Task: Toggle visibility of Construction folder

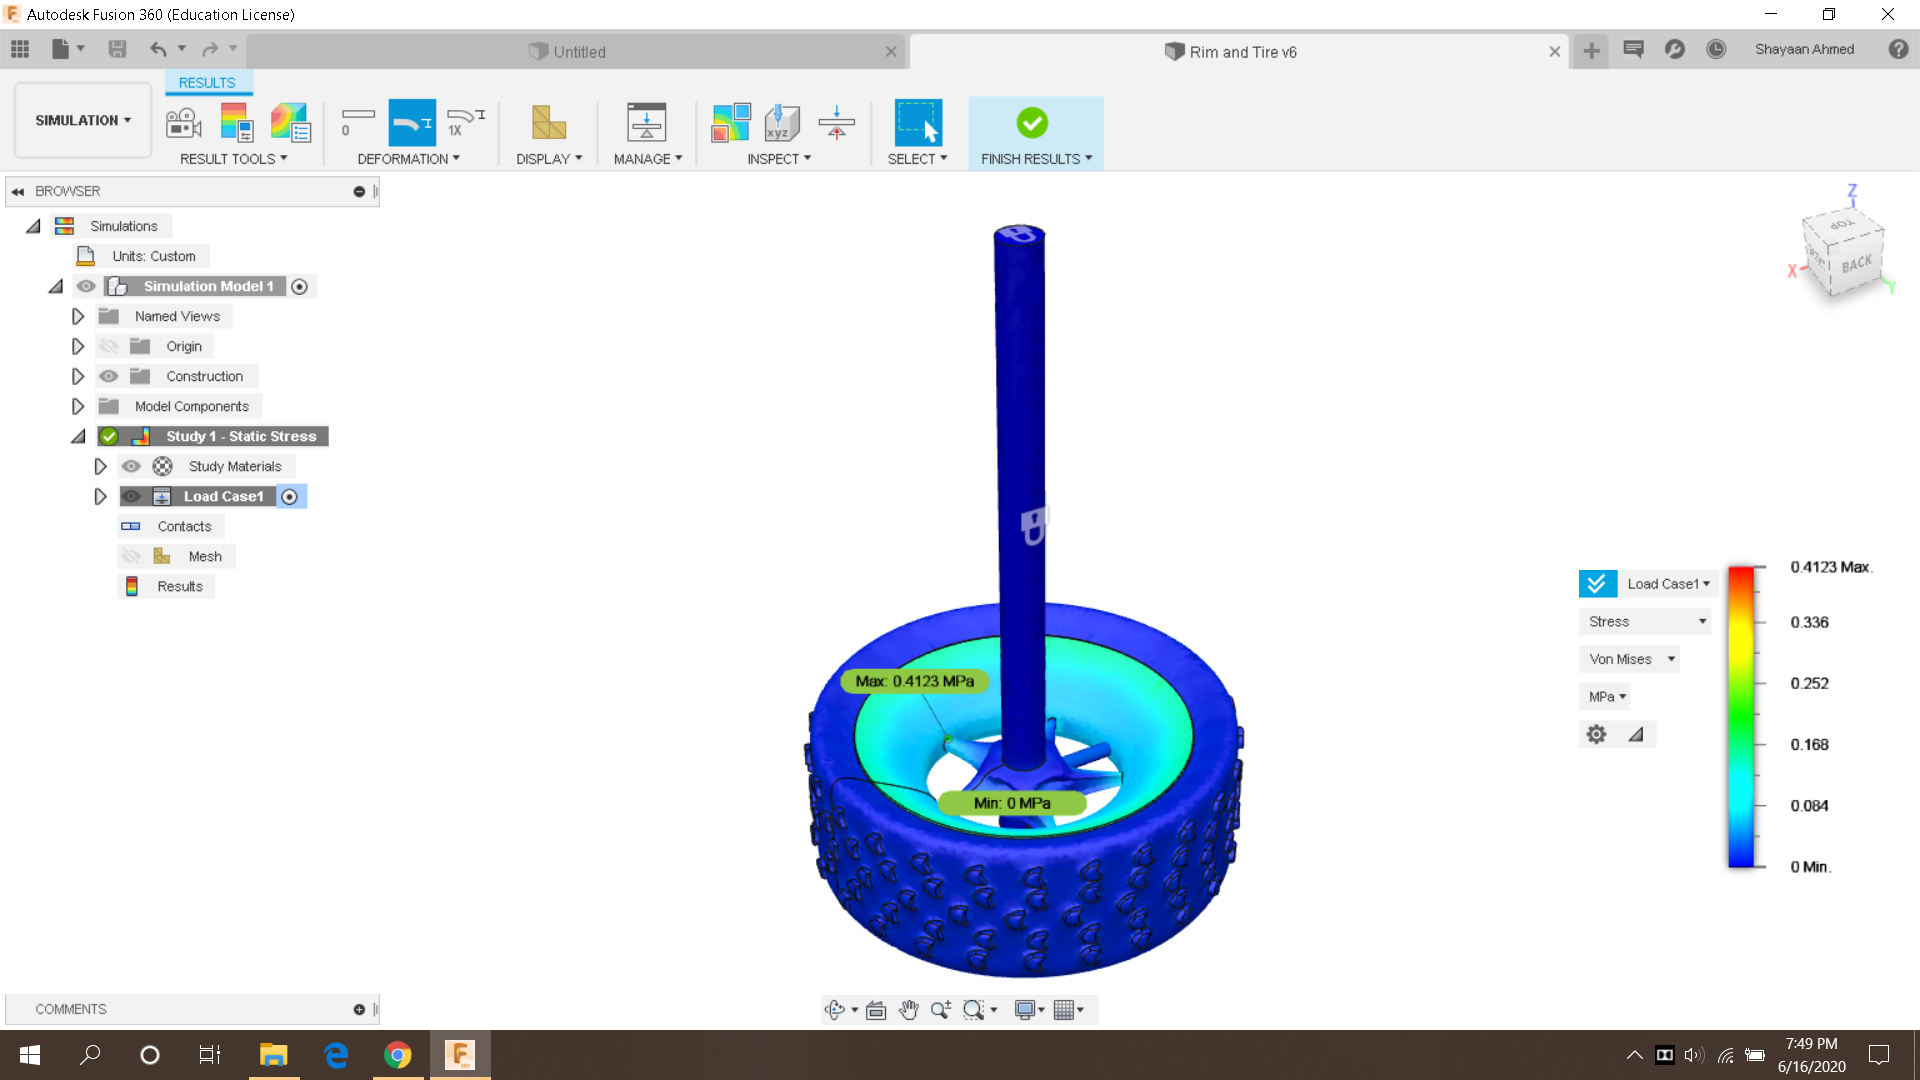Action: (x=109, y=376)
